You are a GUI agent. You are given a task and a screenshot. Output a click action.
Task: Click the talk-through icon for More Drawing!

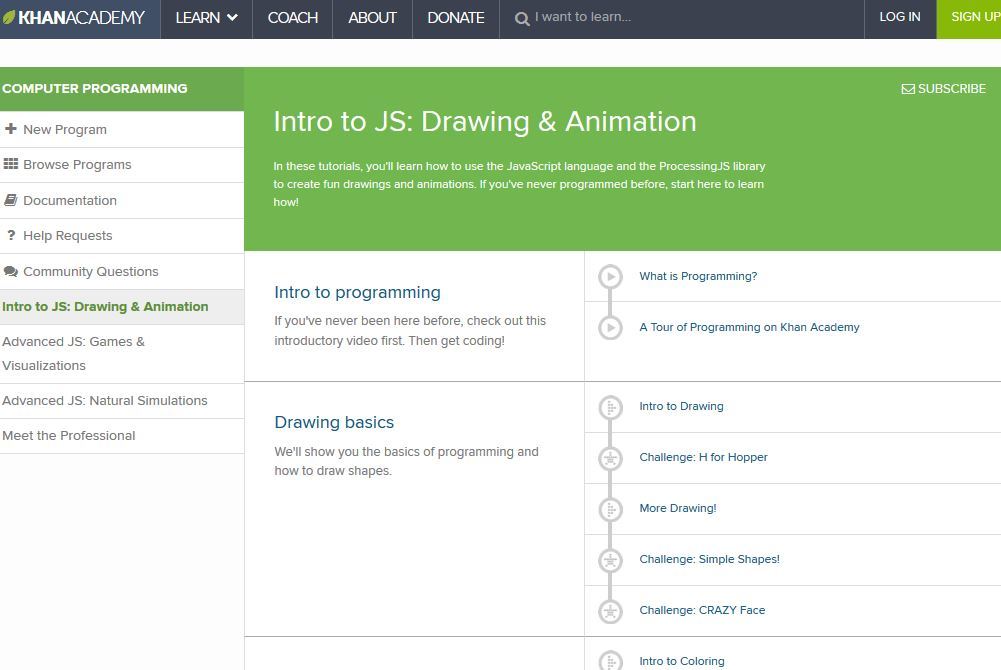pos(610,509)
